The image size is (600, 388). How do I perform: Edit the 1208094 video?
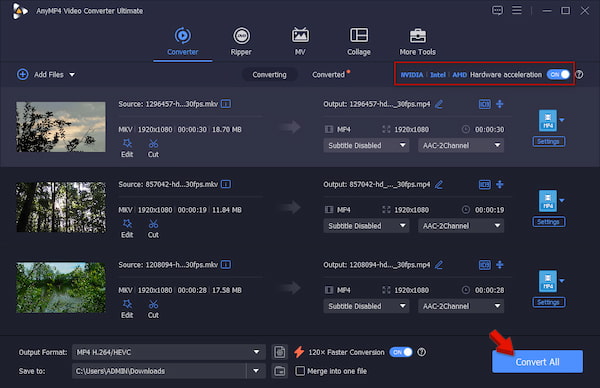tap(127, 309)
